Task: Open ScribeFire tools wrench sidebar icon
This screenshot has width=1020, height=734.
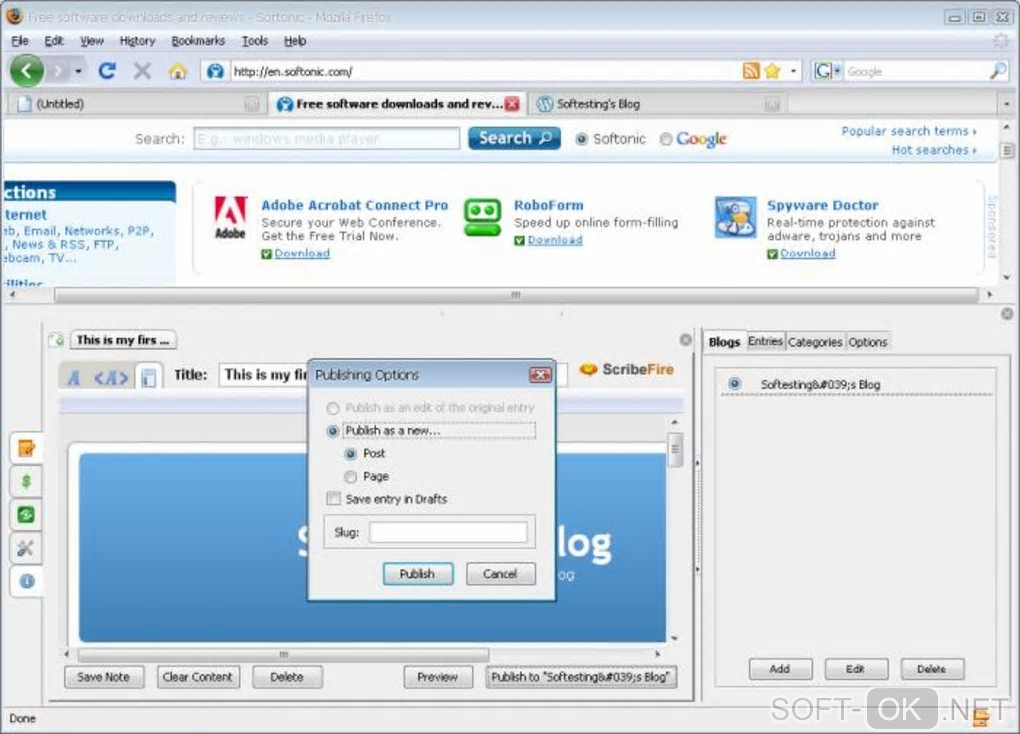Action: (x=26, y=548)
